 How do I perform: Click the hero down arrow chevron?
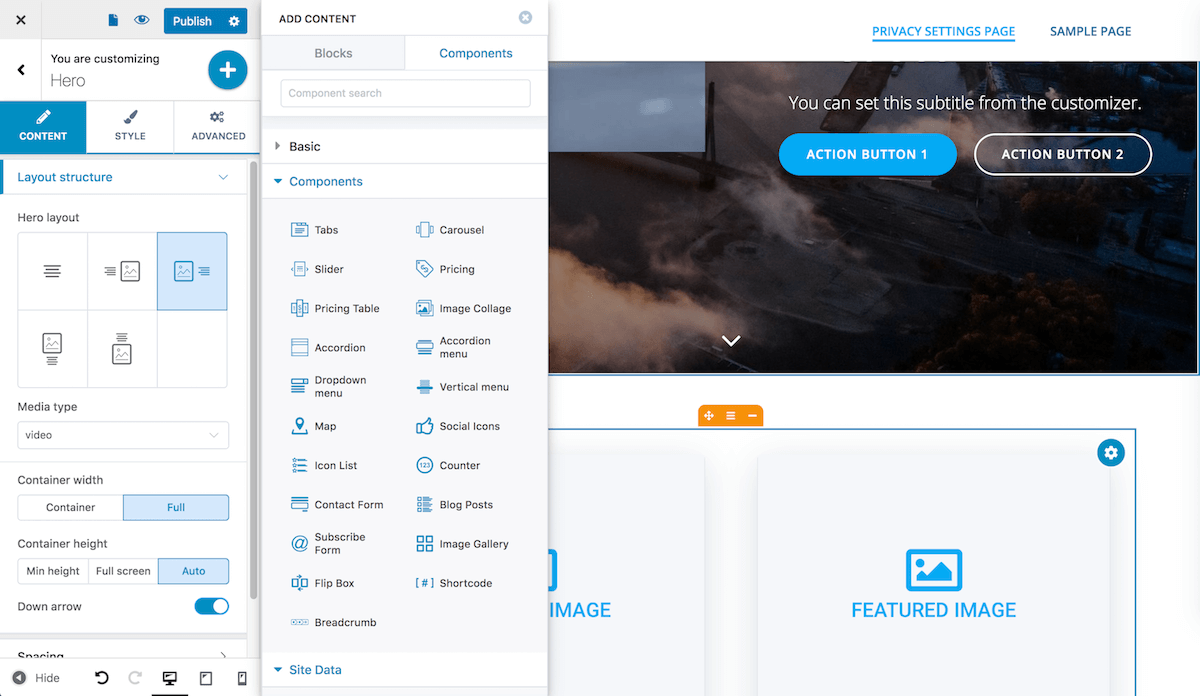click(731, 341)
